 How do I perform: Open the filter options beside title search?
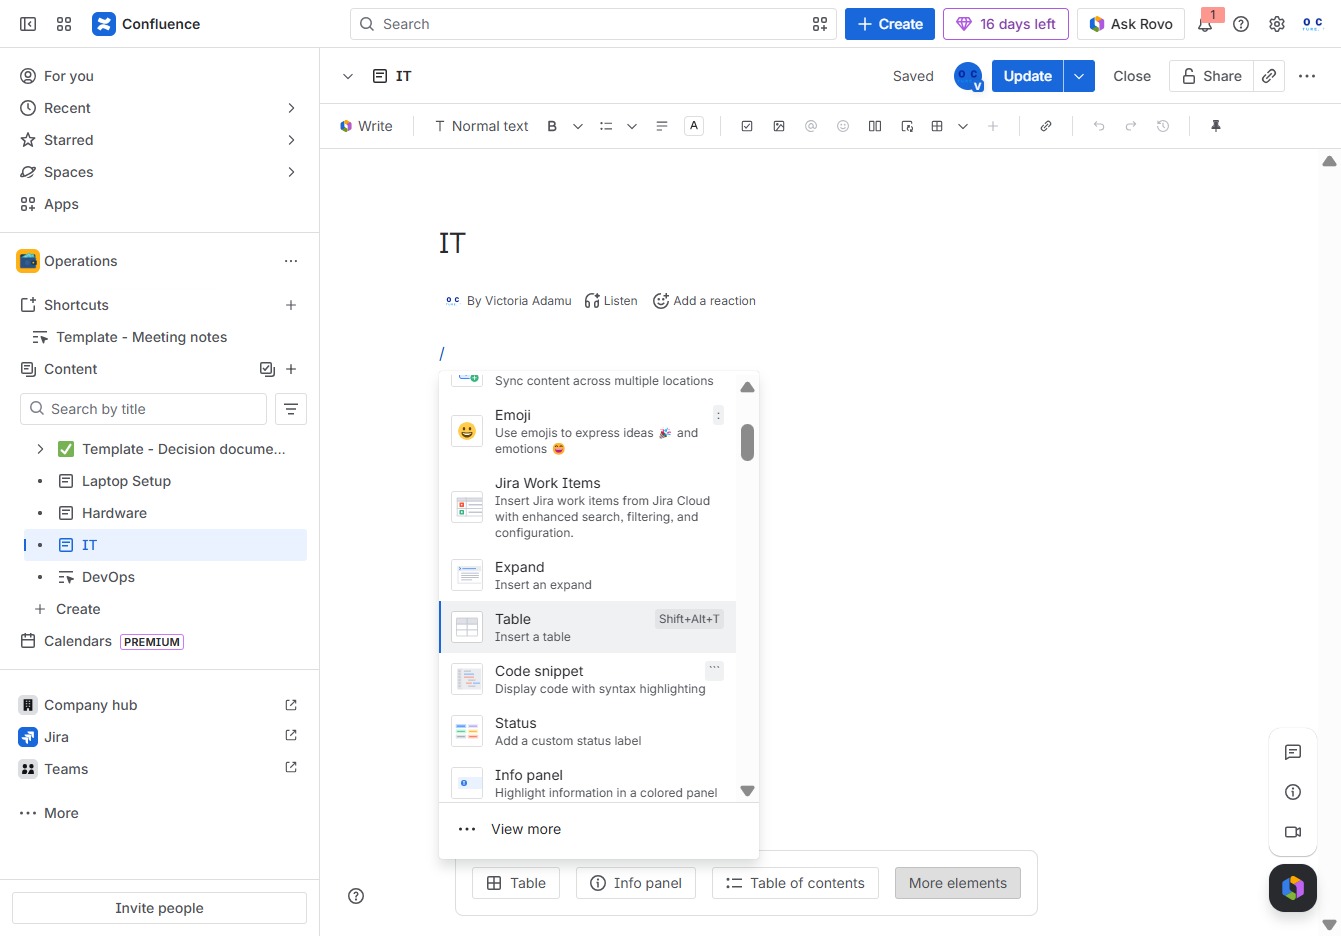[x=291, y=409]
